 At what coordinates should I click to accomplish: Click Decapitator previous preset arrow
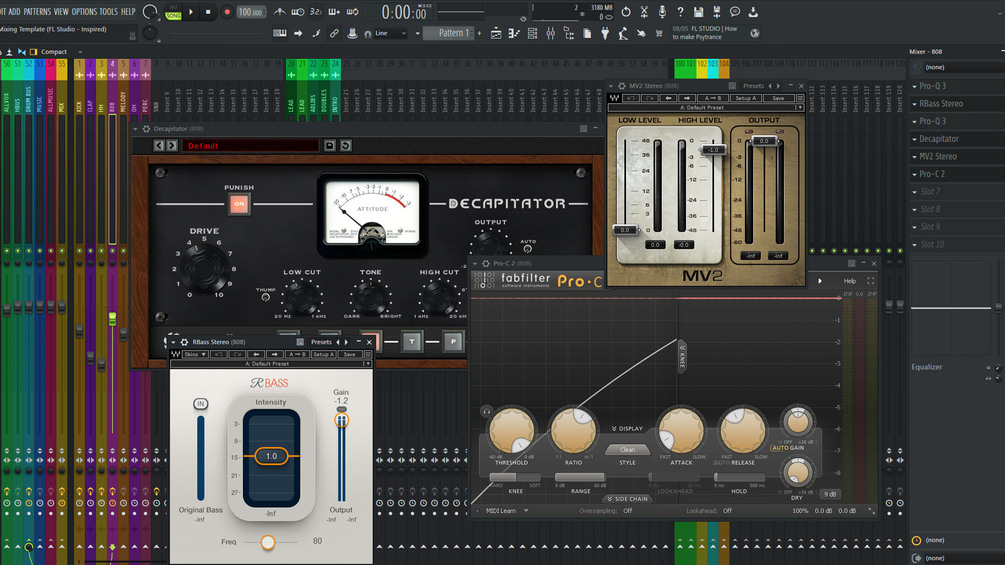[159, 145]
